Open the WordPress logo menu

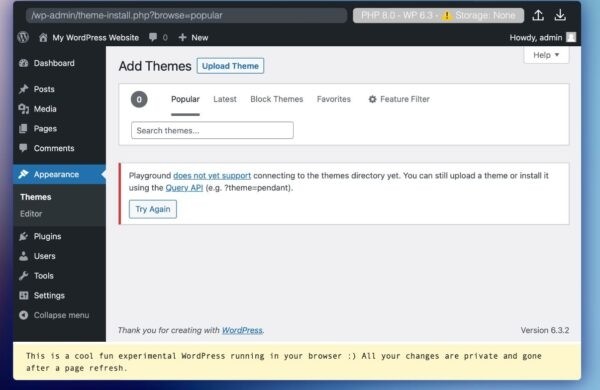click(x=23, y=37)
